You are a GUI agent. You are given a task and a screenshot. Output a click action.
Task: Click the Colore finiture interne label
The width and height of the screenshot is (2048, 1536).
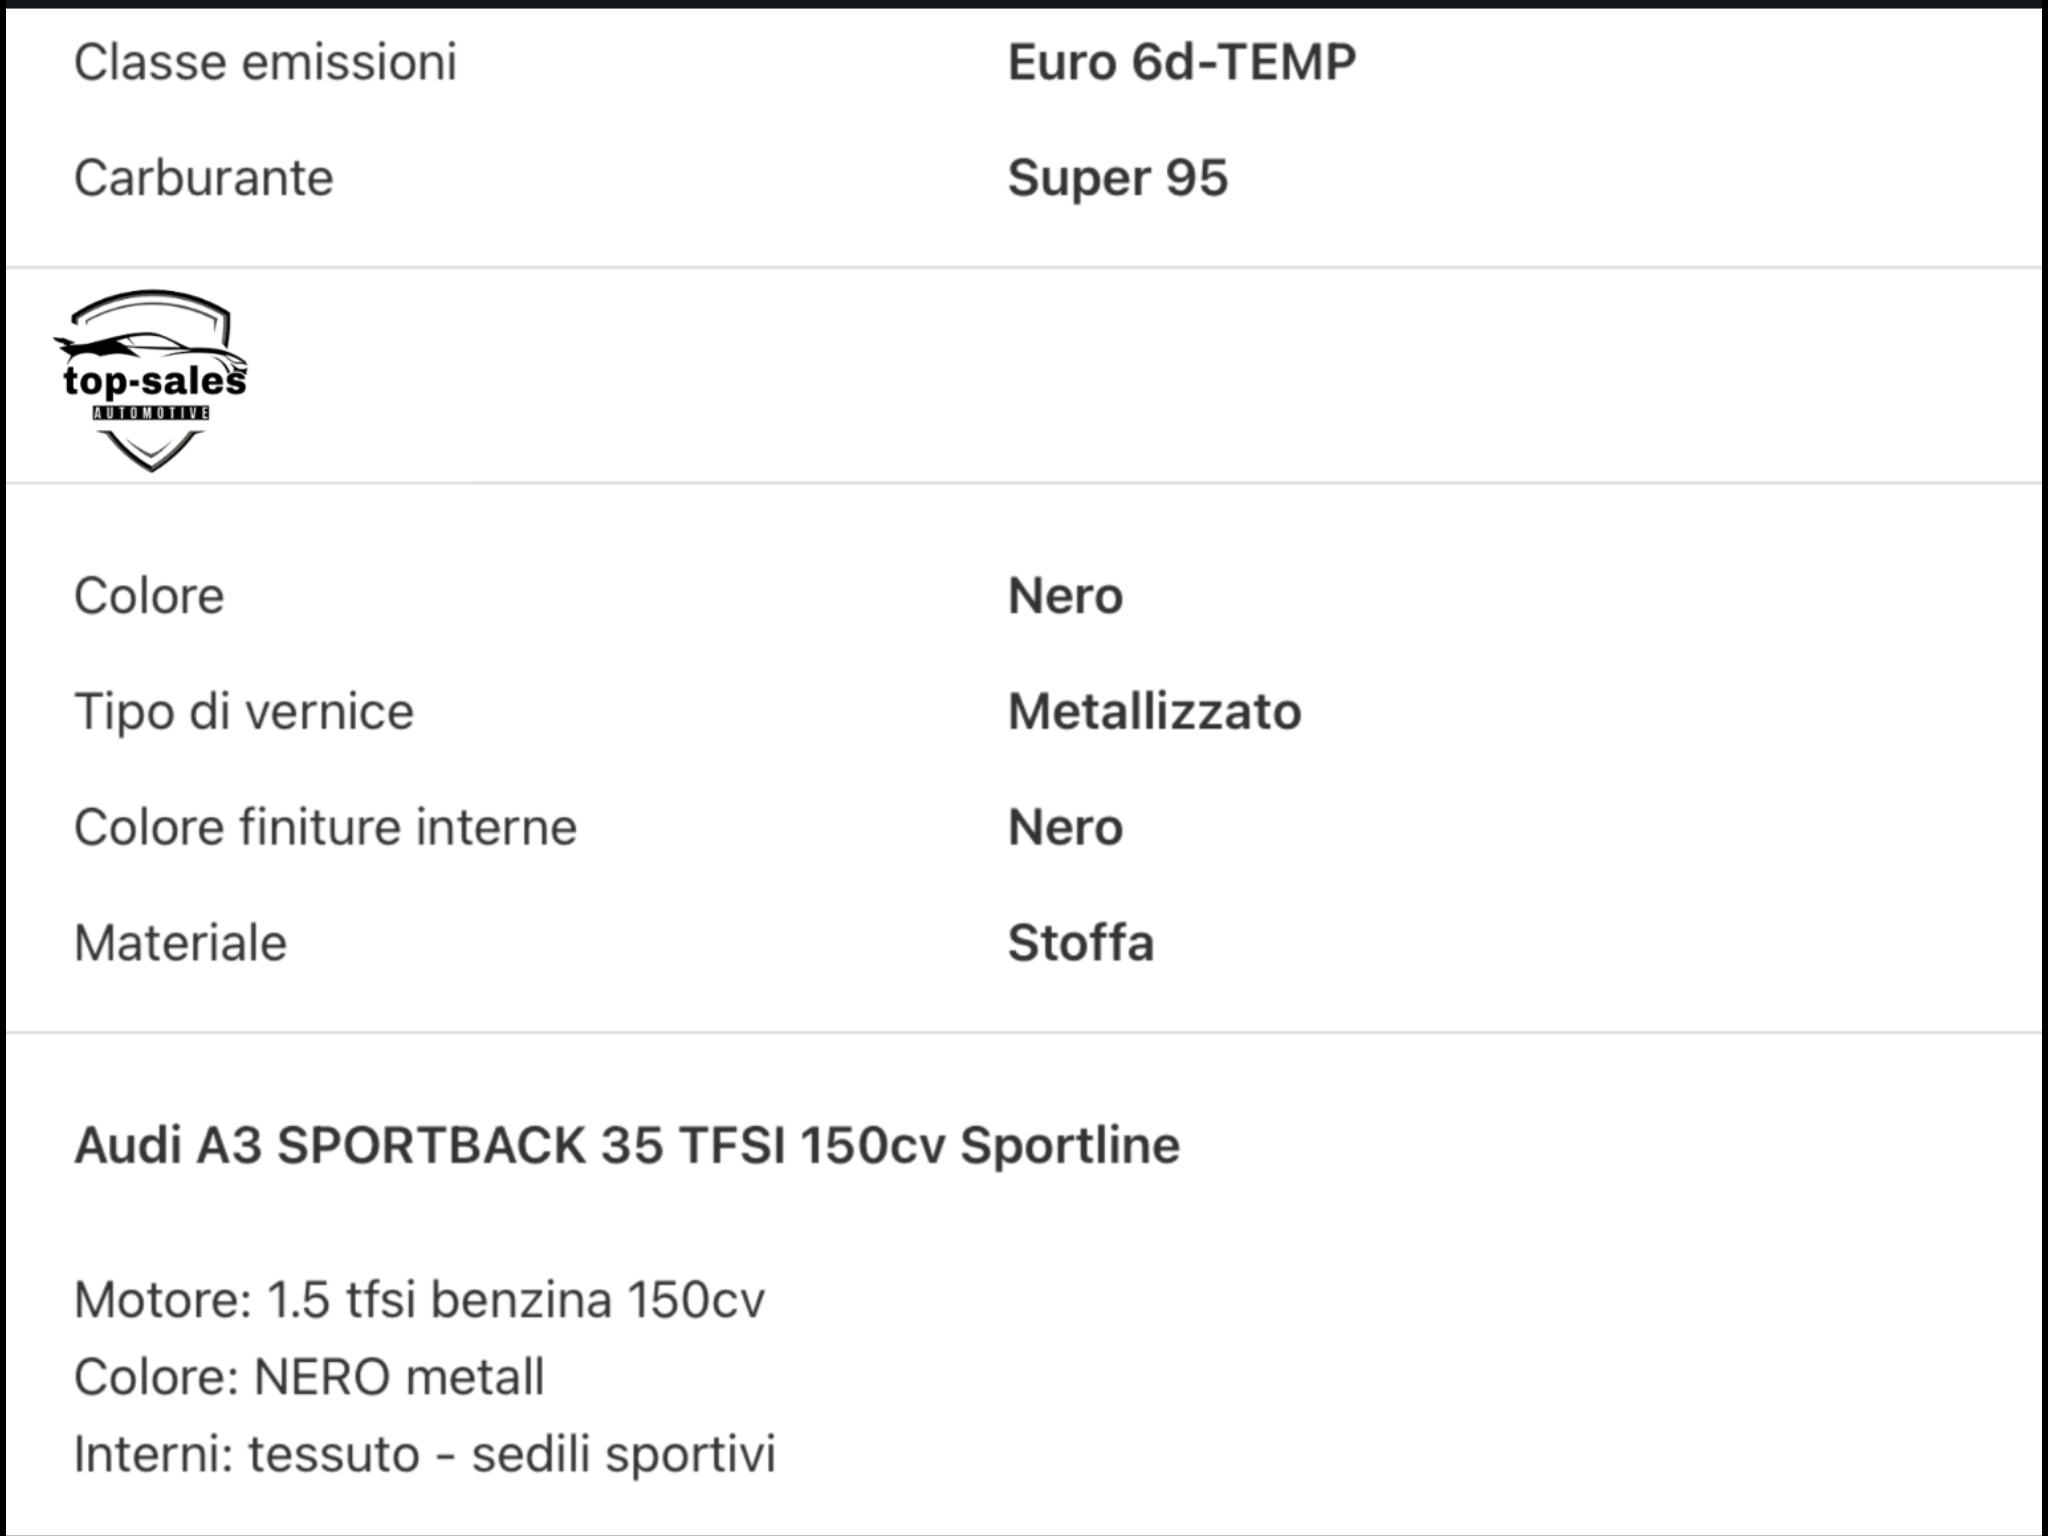coord(325,827)
